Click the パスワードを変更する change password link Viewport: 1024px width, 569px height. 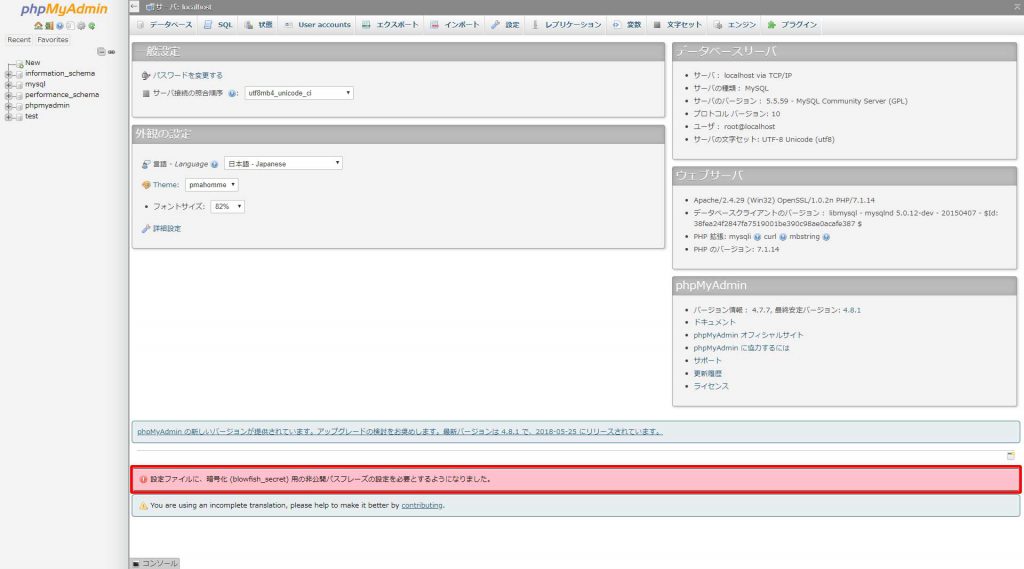(187, 76)
